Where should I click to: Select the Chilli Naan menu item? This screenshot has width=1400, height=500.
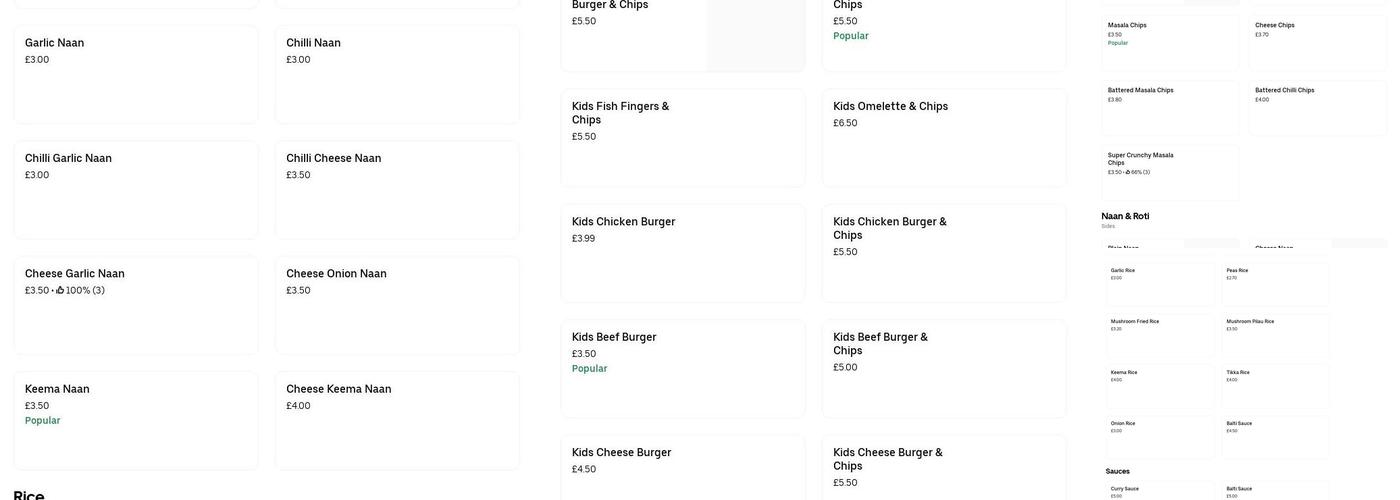[397, 75]
